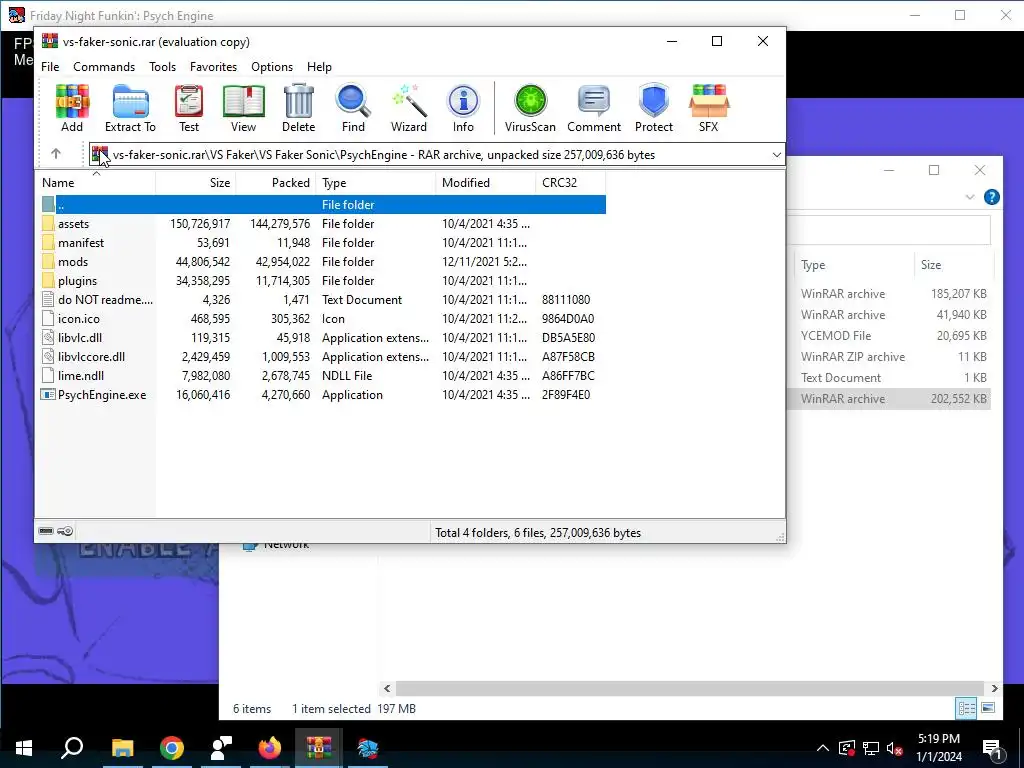1024x768 pixels.
Task: Click the SFX toolbar icon
Action: (709, 108)
